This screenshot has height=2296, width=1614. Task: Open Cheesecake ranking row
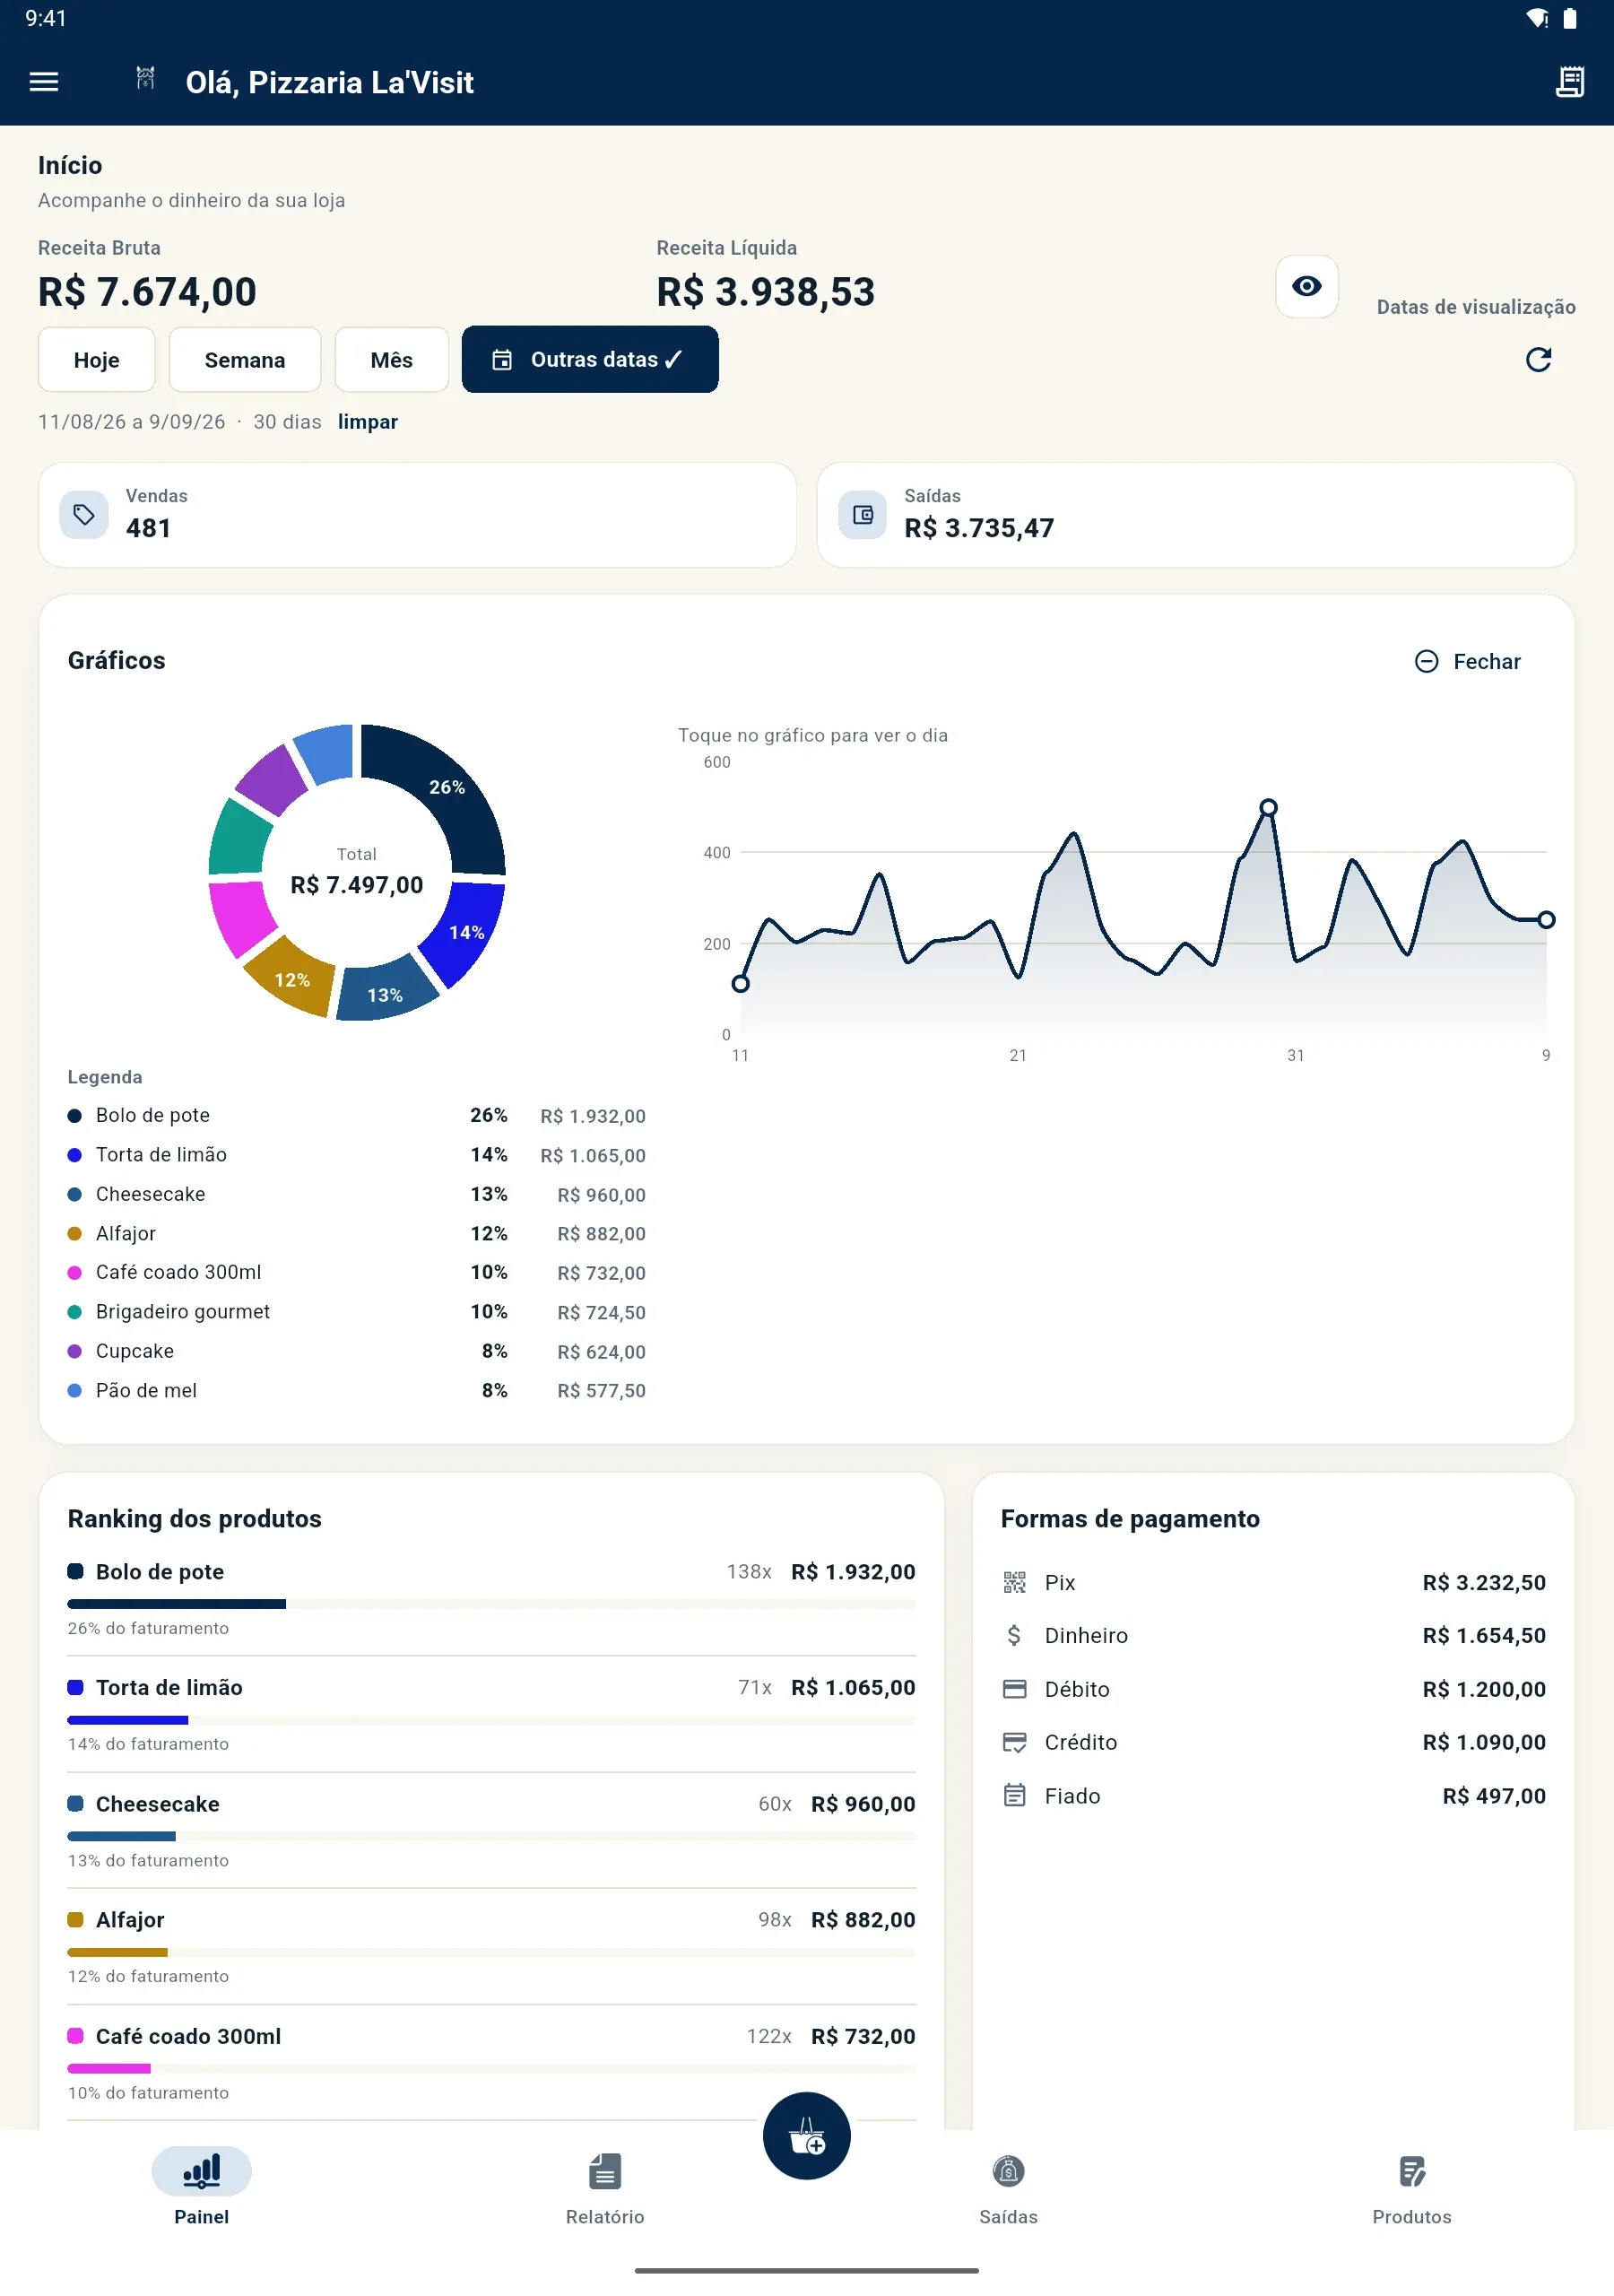pyautogui.click(x=491, y=1831)
